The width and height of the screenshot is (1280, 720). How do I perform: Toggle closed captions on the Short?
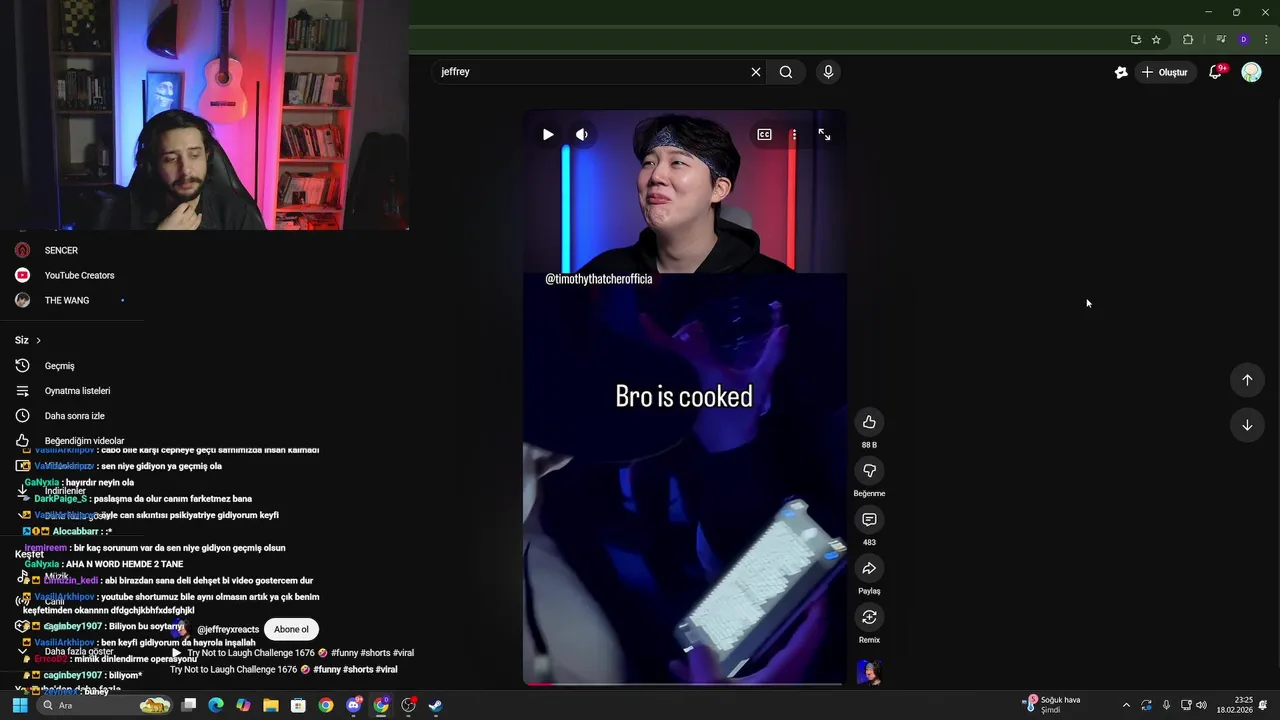click(764, 134)
